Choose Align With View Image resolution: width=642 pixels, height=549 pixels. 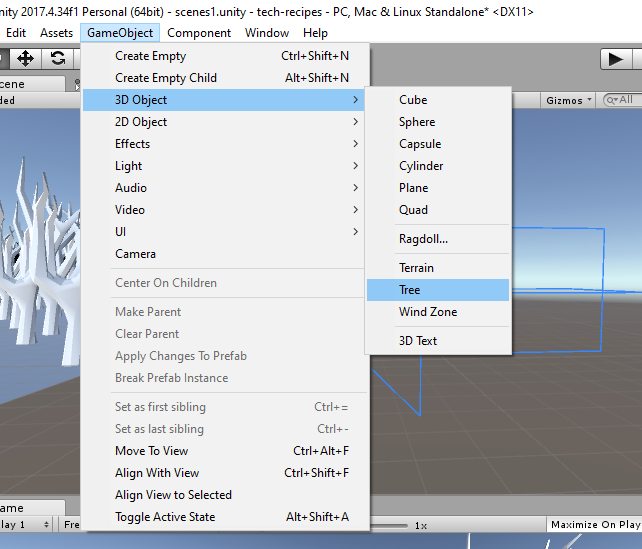(x=224, y=473)
